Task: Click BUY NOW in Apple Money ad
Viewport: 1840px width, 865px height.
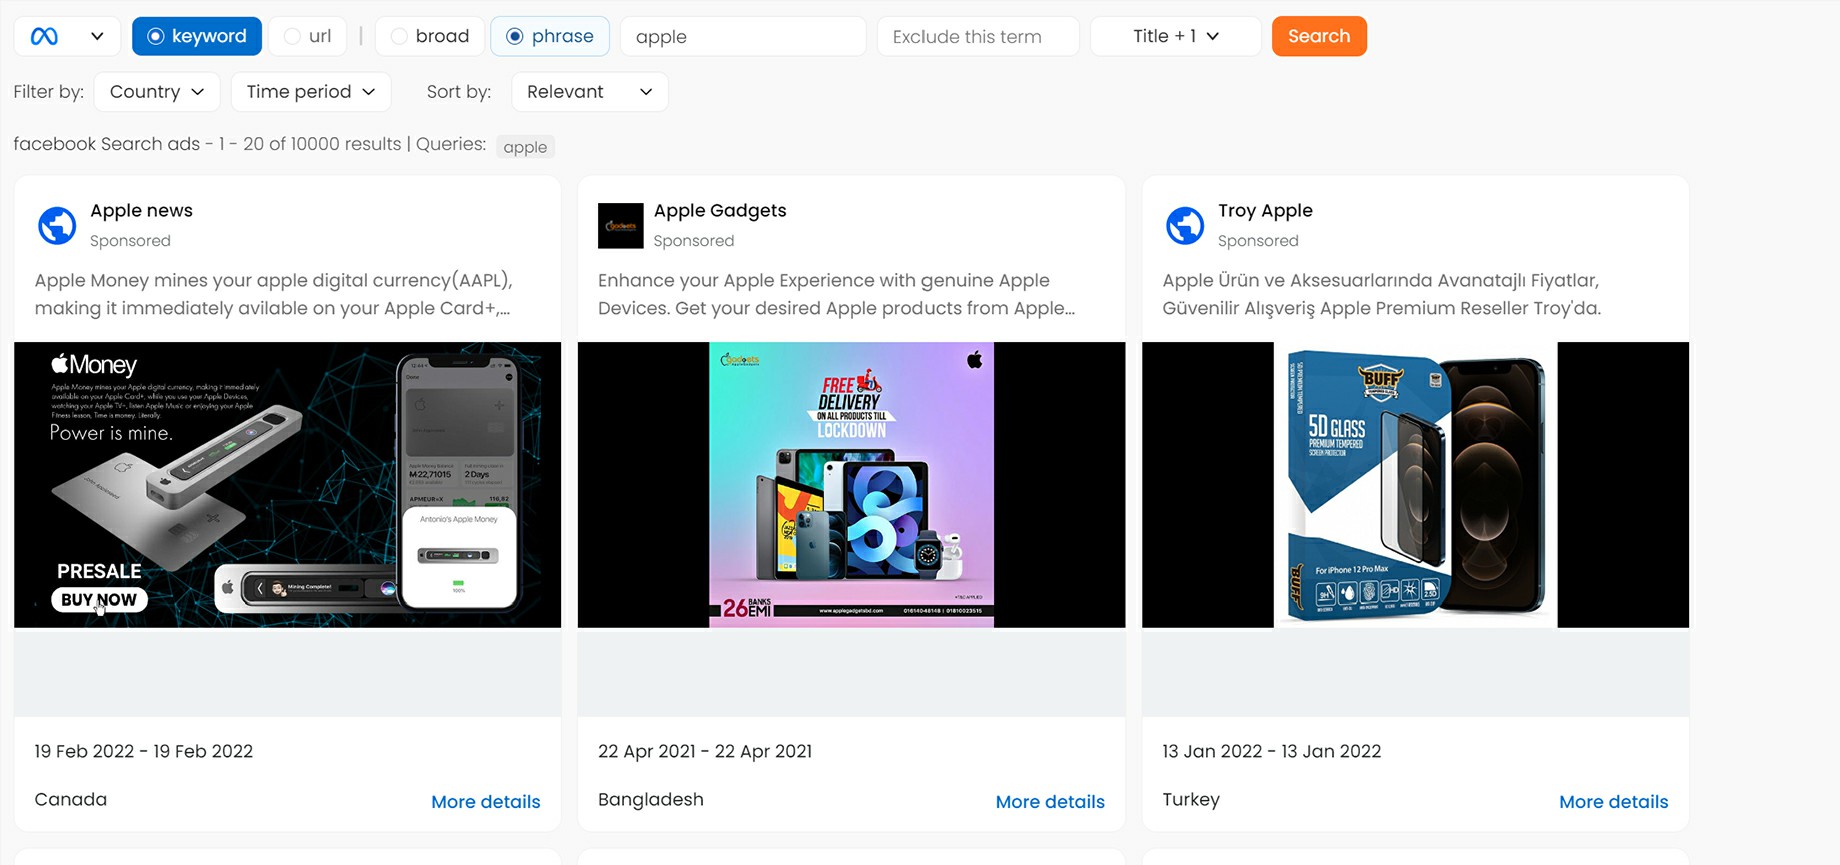Action: point(99,600)
